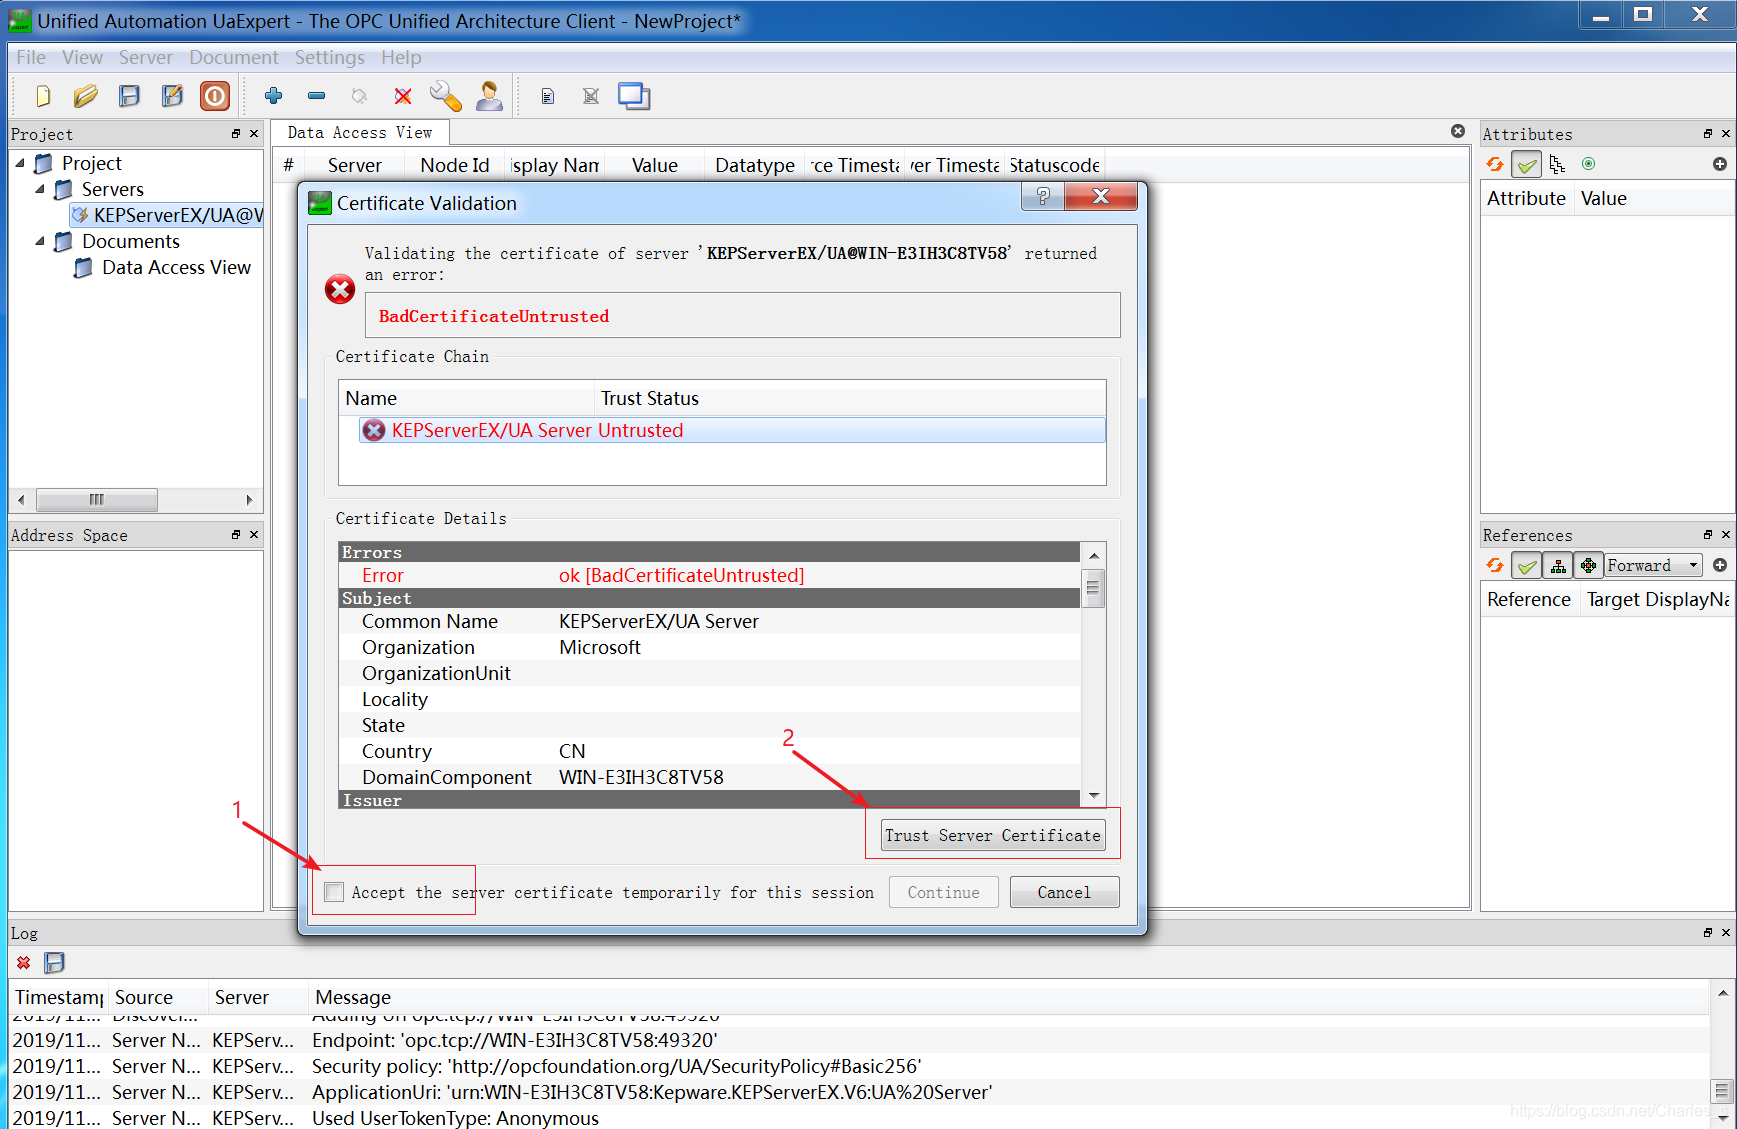This screenshot has width=1737, height=1129.
Task: Toggle the green checkmark in References panel
Action: pos(1526,566)
